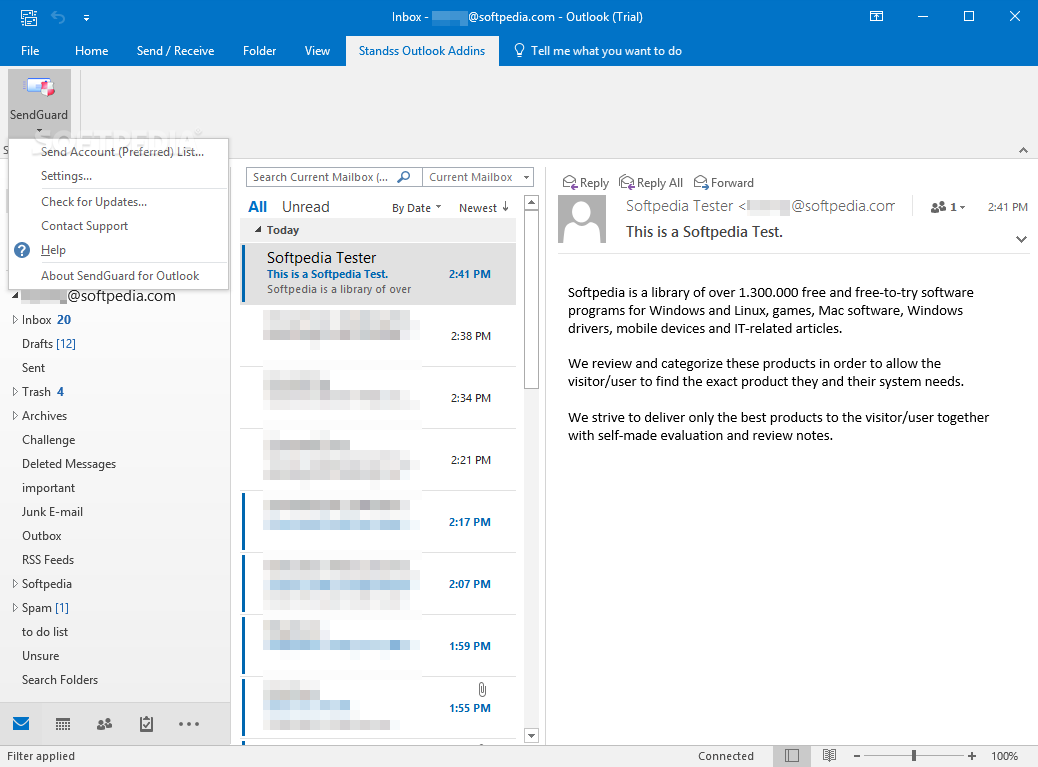Viewport: 1038px width, 767px height.
Task: Click the zoom slider handle
Action: [x=914, y=756]
